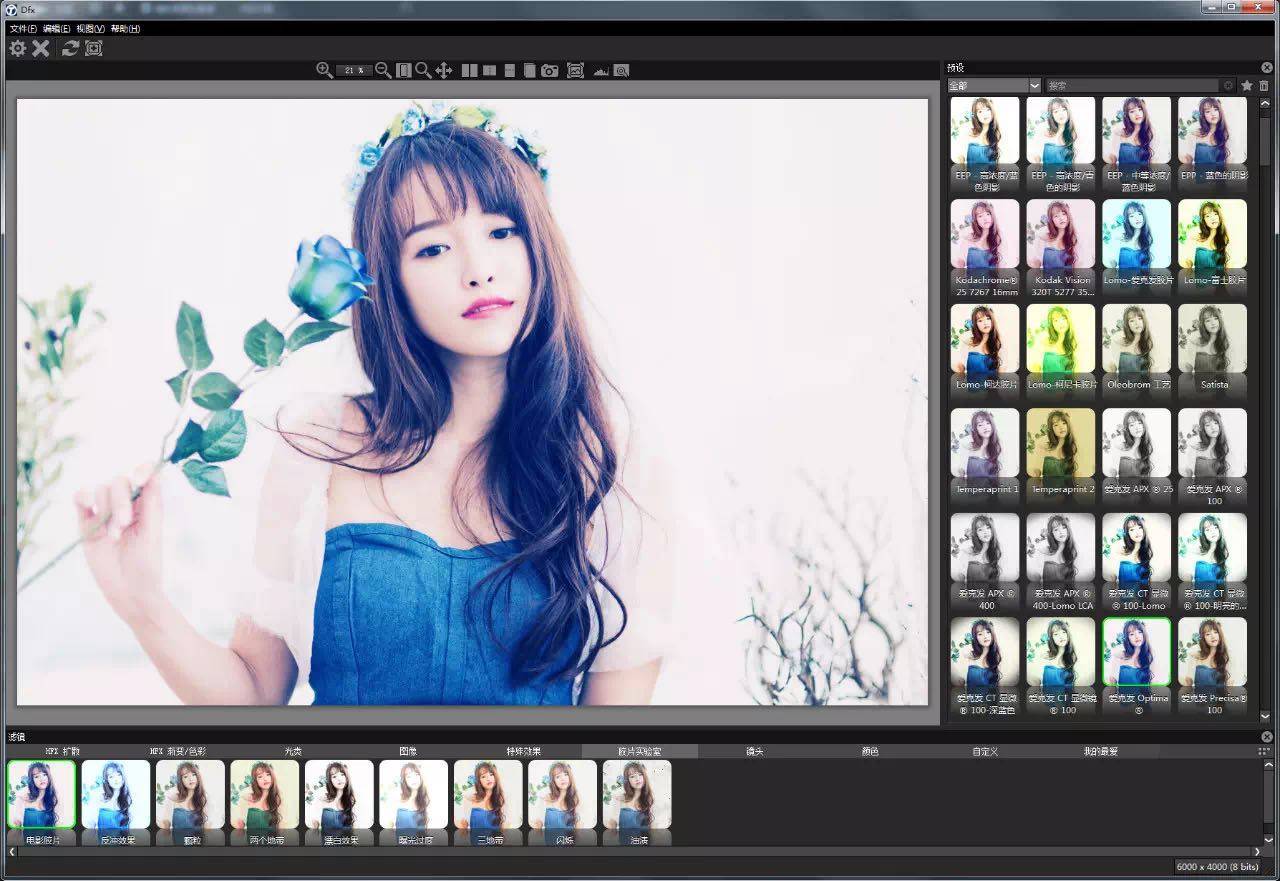Viewport: 1280px width, 881px height.
Task: Open the 编辑(E) menu
Action: pyautogui.click(x=57, y=29)
